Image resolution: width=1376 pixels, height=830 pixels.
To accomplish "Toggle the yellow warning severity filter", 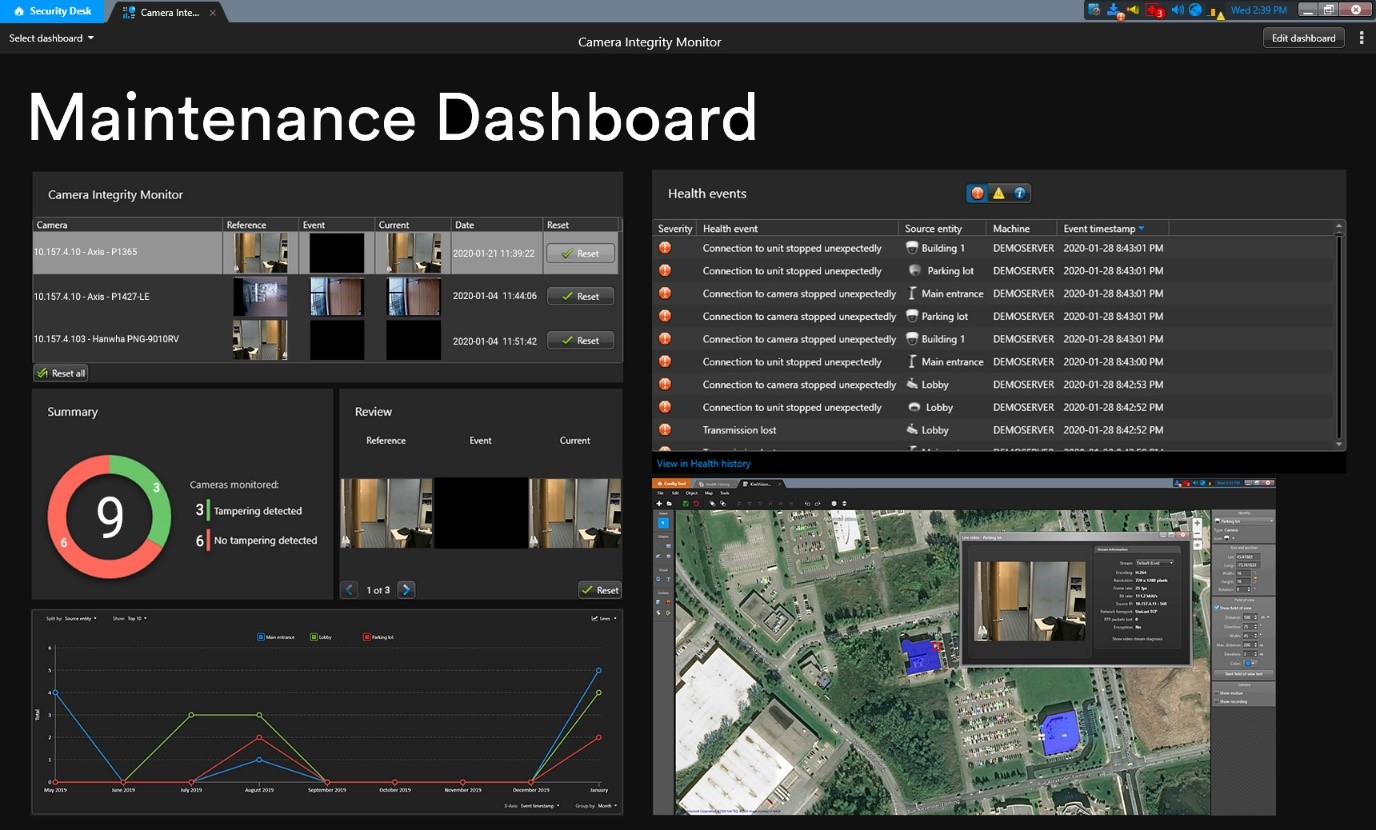I will click(x=999, y=193).
